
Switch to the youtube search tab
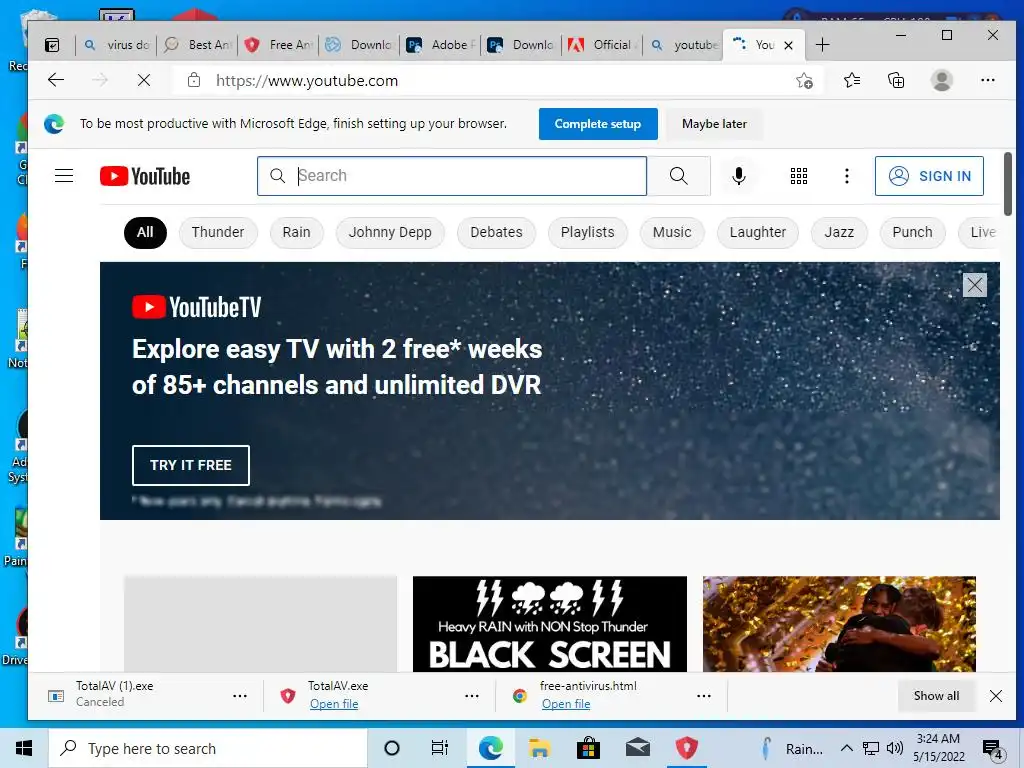(x=684, y=45)
